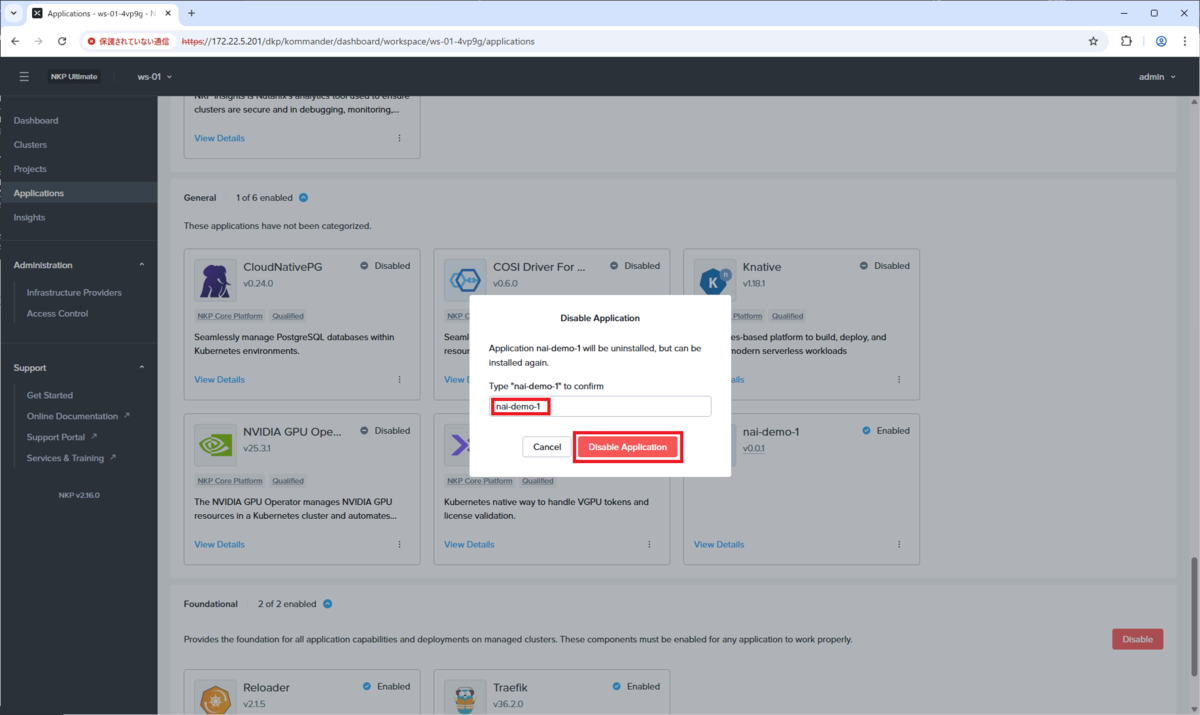Open the admin user menu
Viewport: 1200px width, 715px height.
click(x=1157, y=76)
